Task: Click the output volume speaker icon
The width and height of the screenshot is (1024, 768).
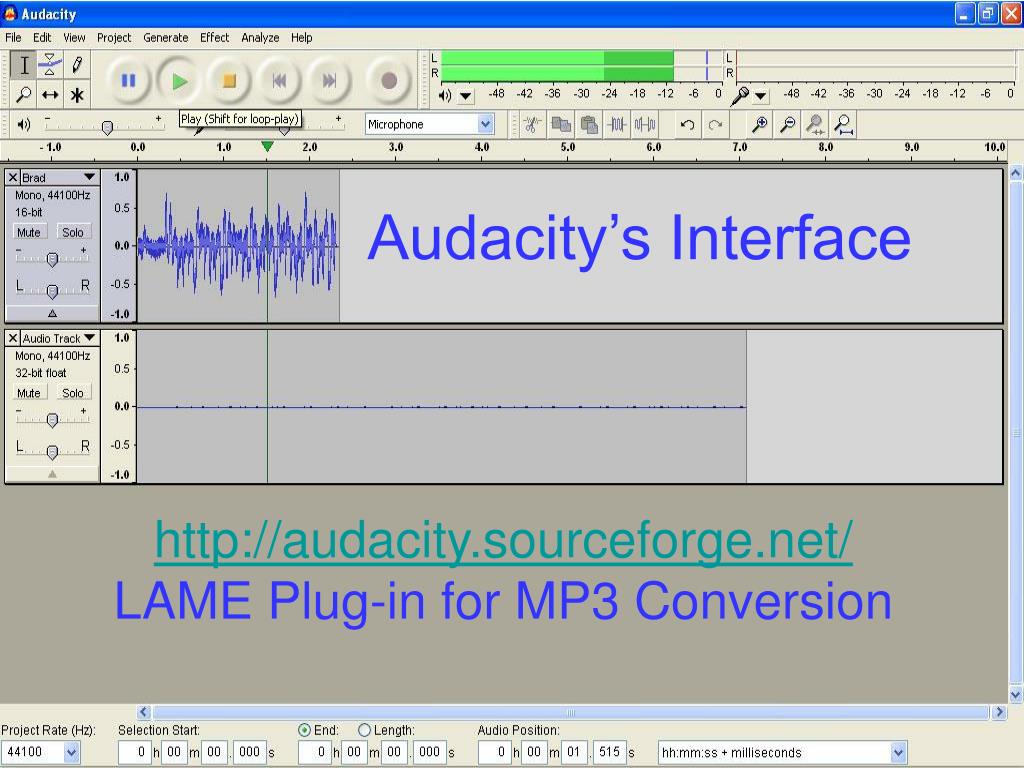Action: point(24,124)
